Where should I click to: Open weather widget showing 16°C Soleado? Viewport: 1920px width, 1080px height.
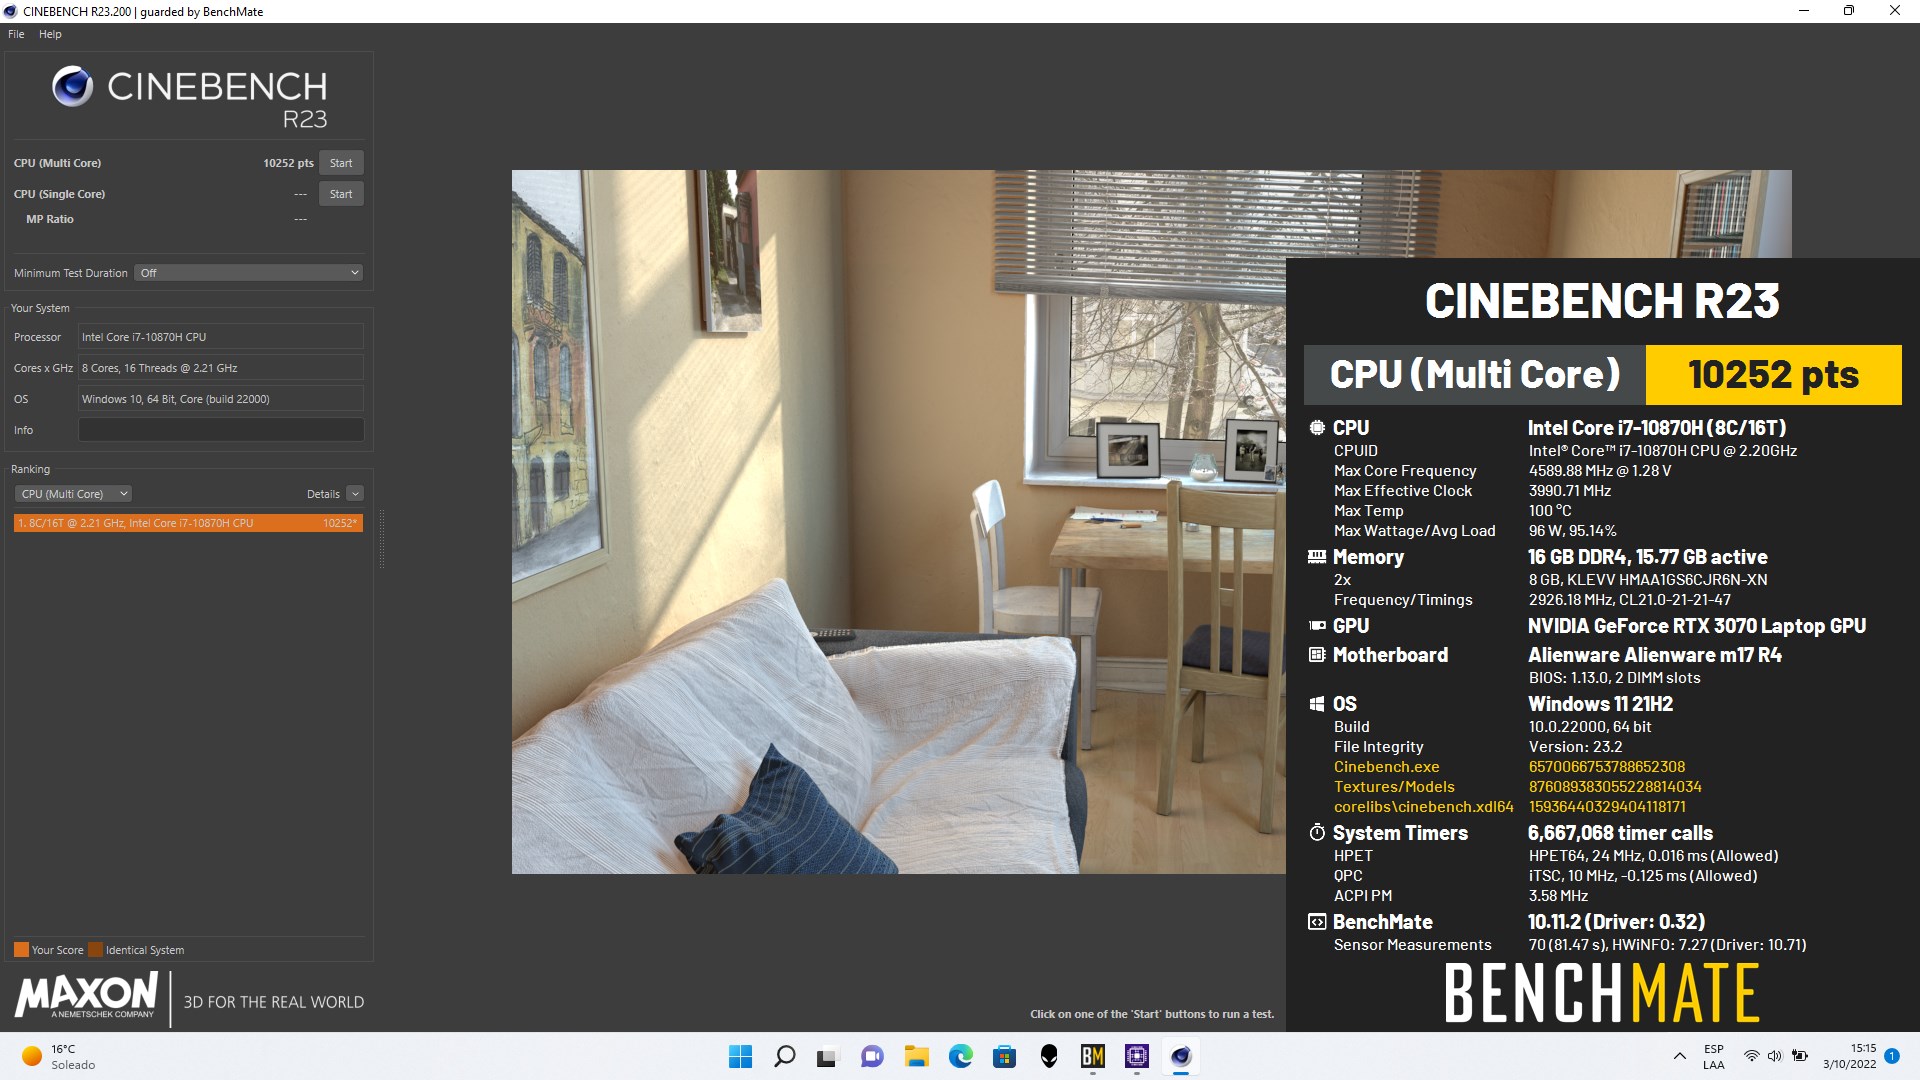point(60,1056)
